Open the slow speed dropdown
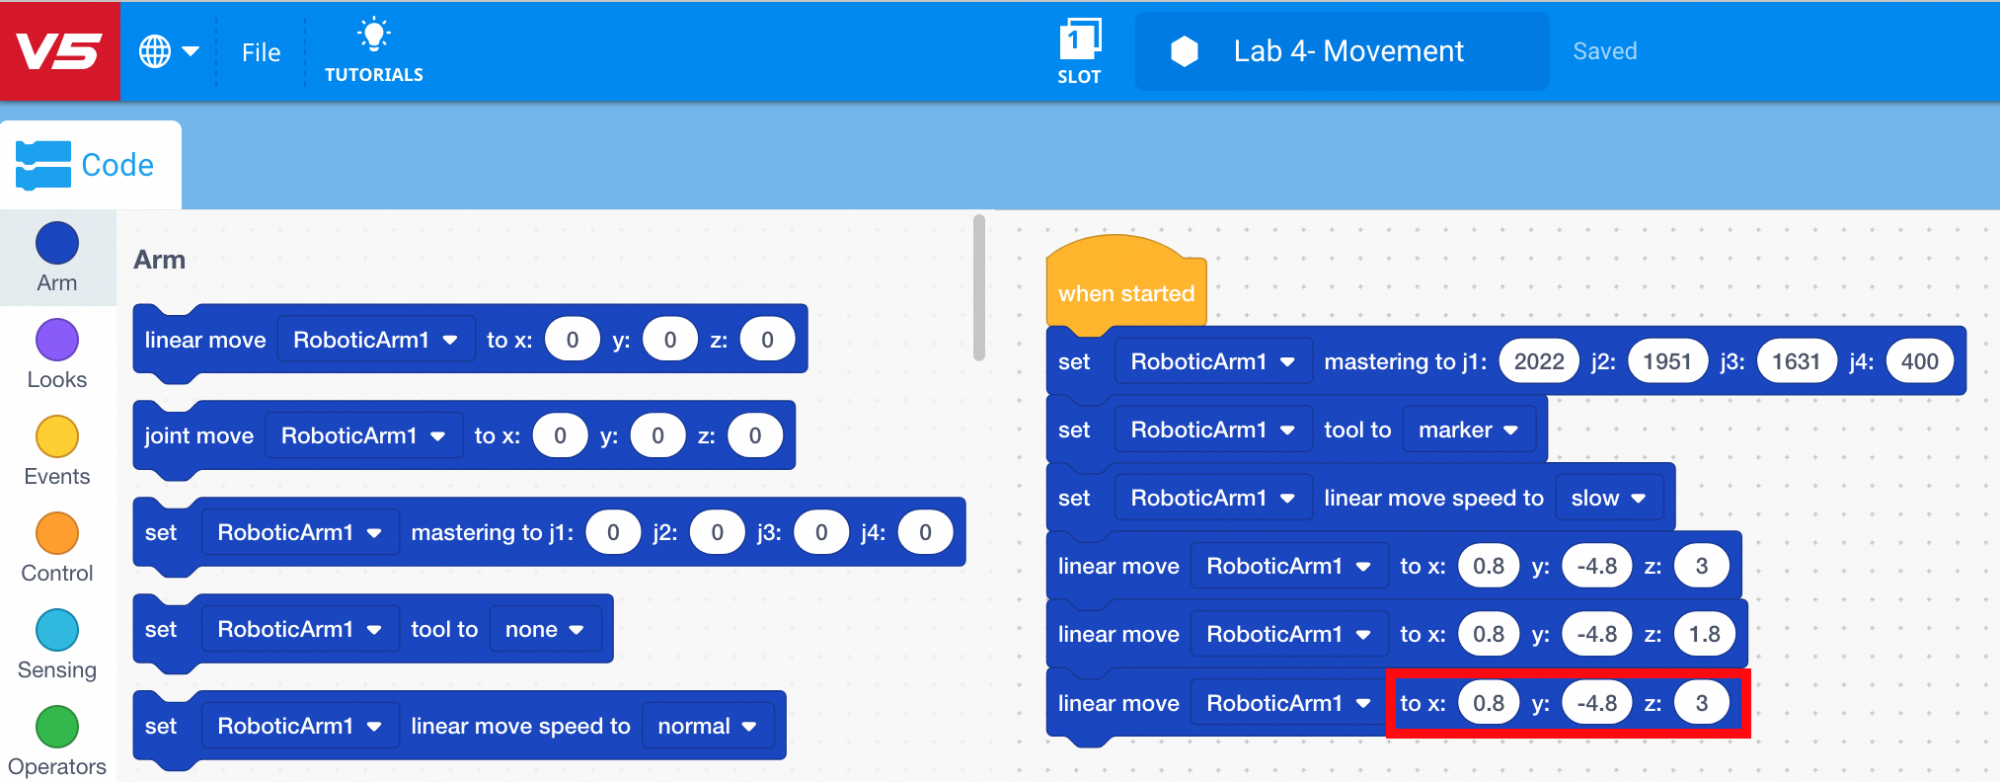Viewport: 2000px width, 782px height. pyautogui.click(x=1607, y=498)
